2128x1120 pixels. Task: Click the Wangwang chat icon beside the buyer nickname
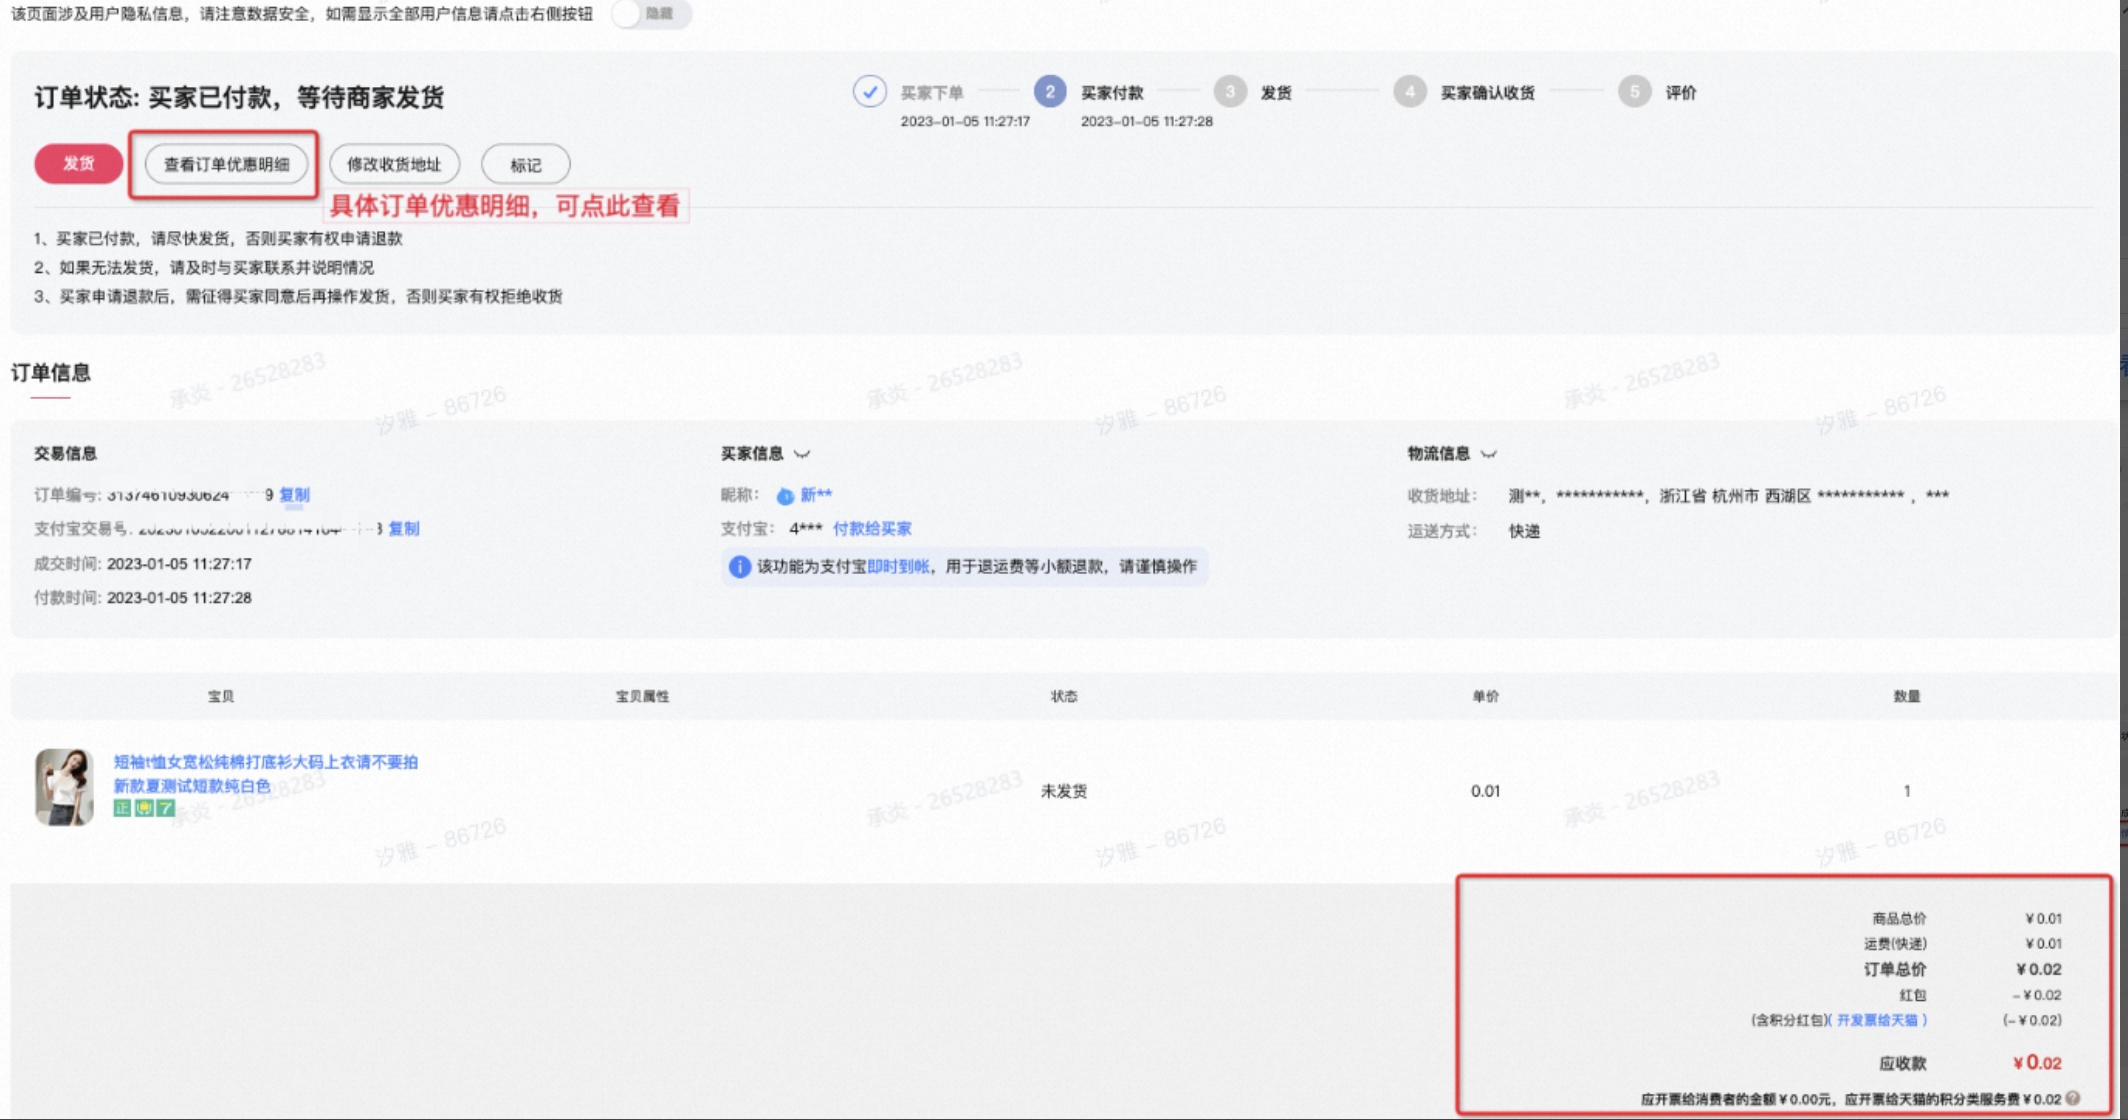(x=785, y=495)
